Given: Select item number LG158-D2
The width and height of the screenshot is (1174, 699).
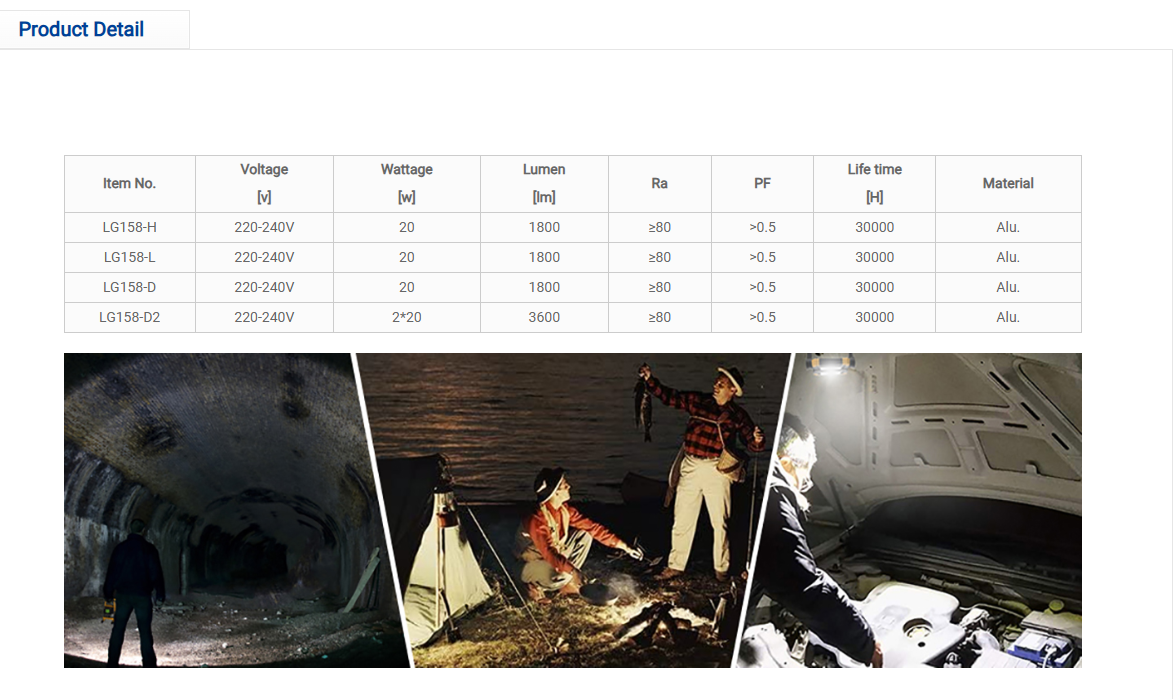Looking at the screenshot, I should click(x=130, y=317).
